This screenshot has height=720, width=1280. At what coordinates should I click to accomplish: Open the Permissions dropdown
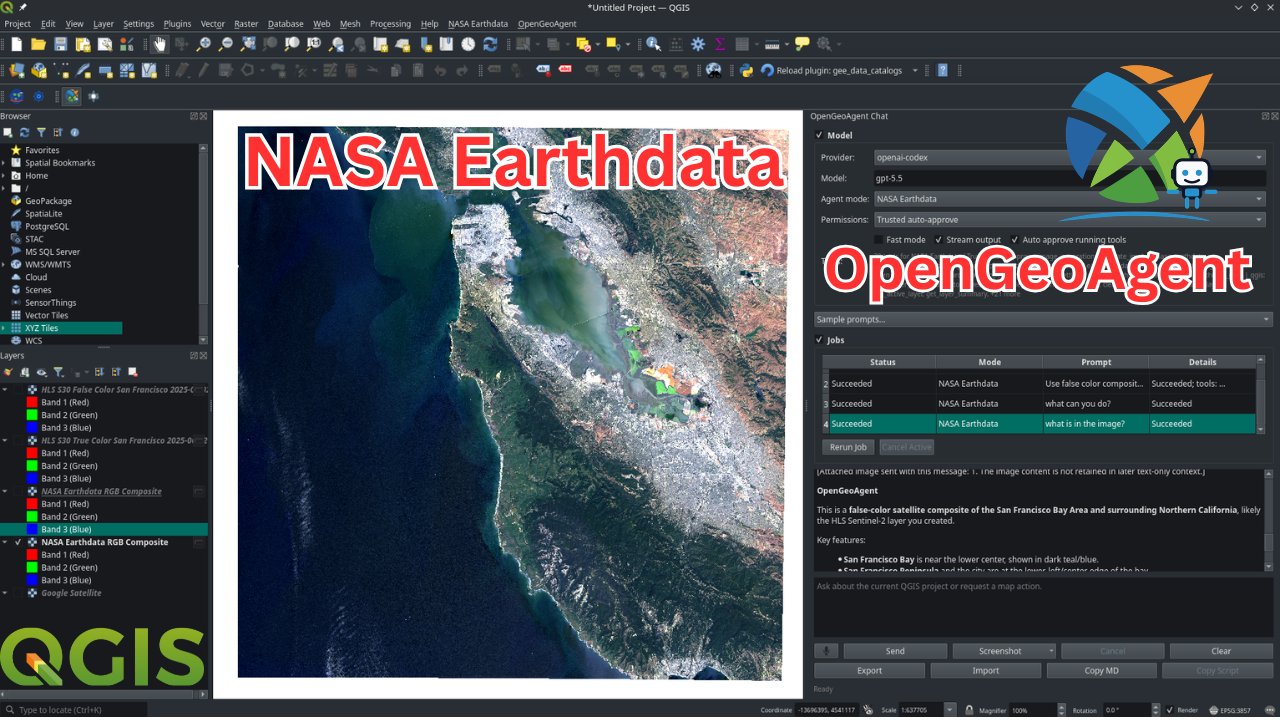point(1069,219)
